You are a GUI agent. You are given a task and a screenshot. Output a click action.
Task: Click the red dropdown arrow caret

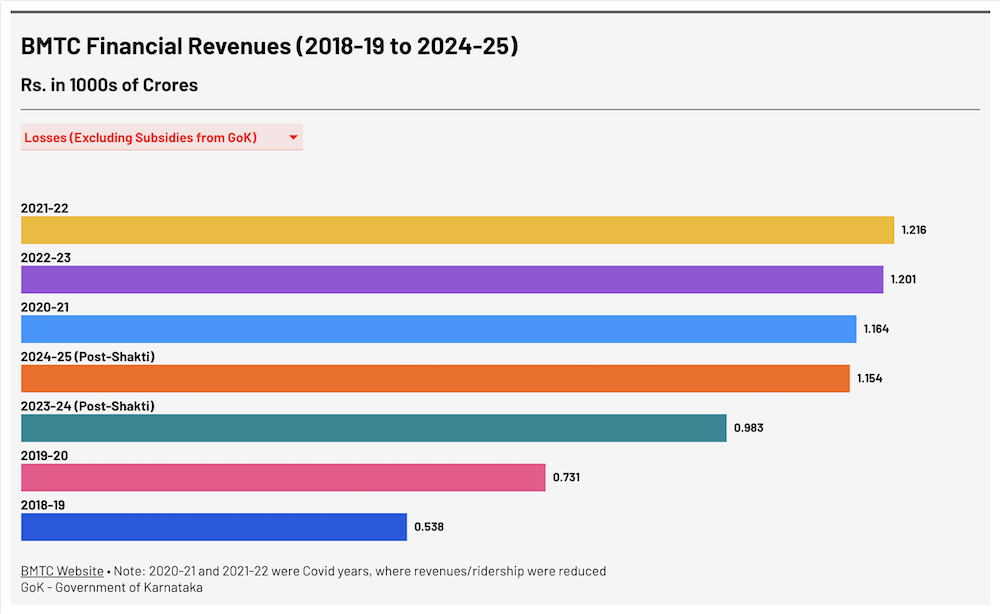pos(293,138)
